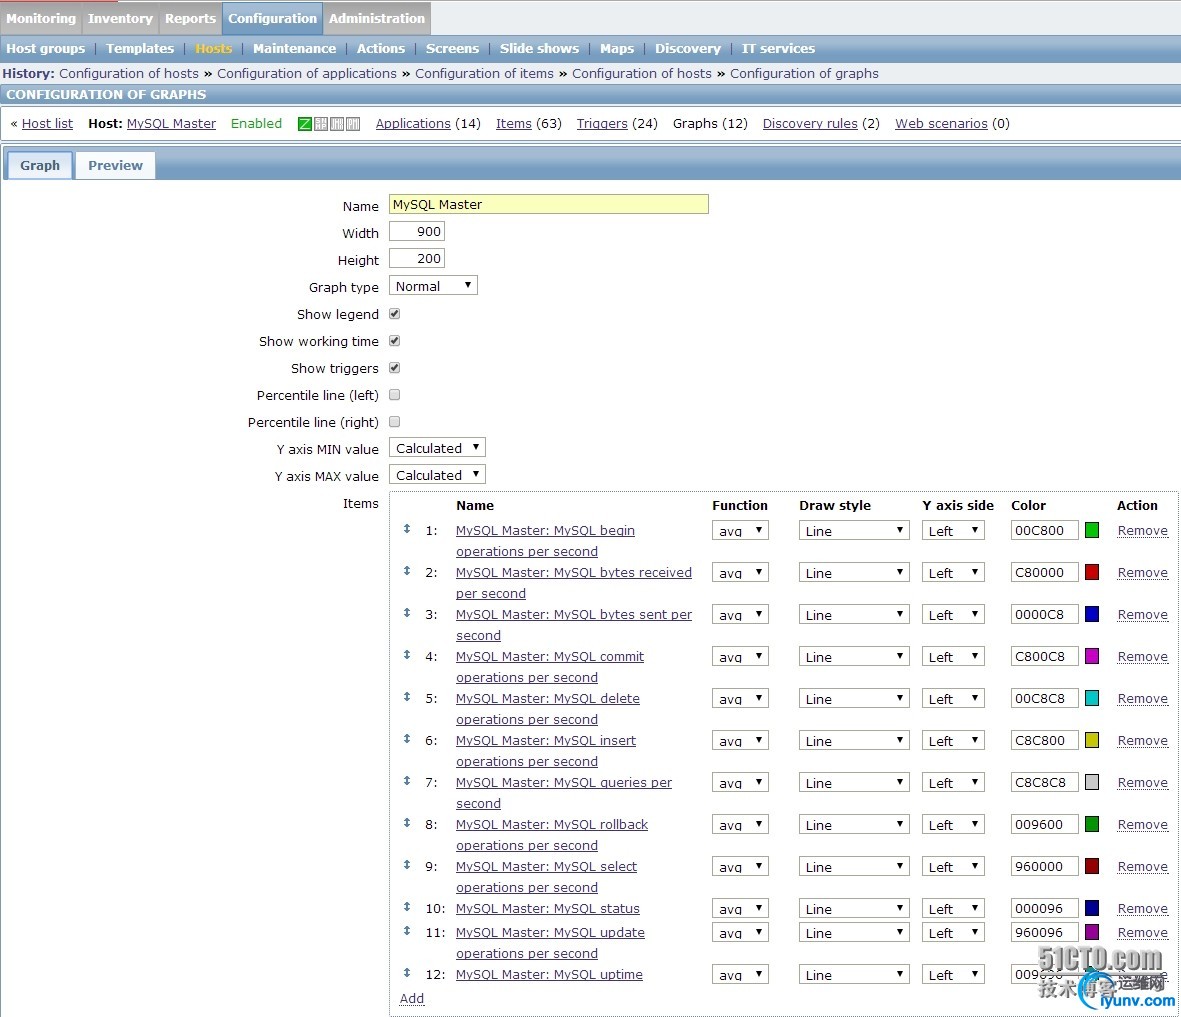The width and height of the screenshot is (1181, 1017).
Task: Click the reorder handle for item 10
Action: click(x=407, y=907)
